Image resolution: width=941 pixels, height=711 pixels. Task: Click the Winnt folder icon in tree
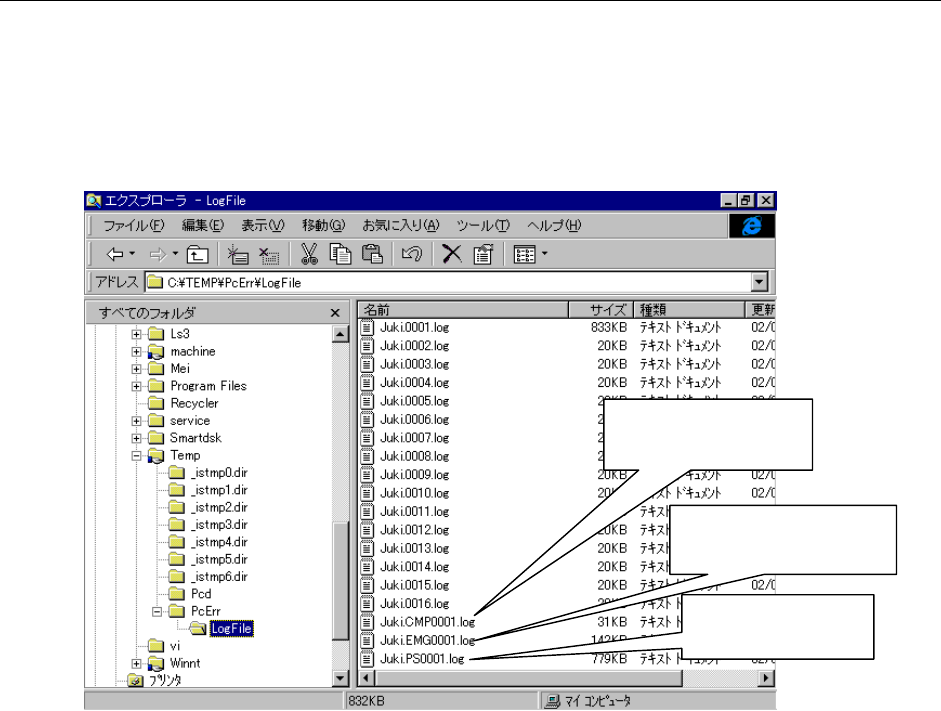coord(156,664)
